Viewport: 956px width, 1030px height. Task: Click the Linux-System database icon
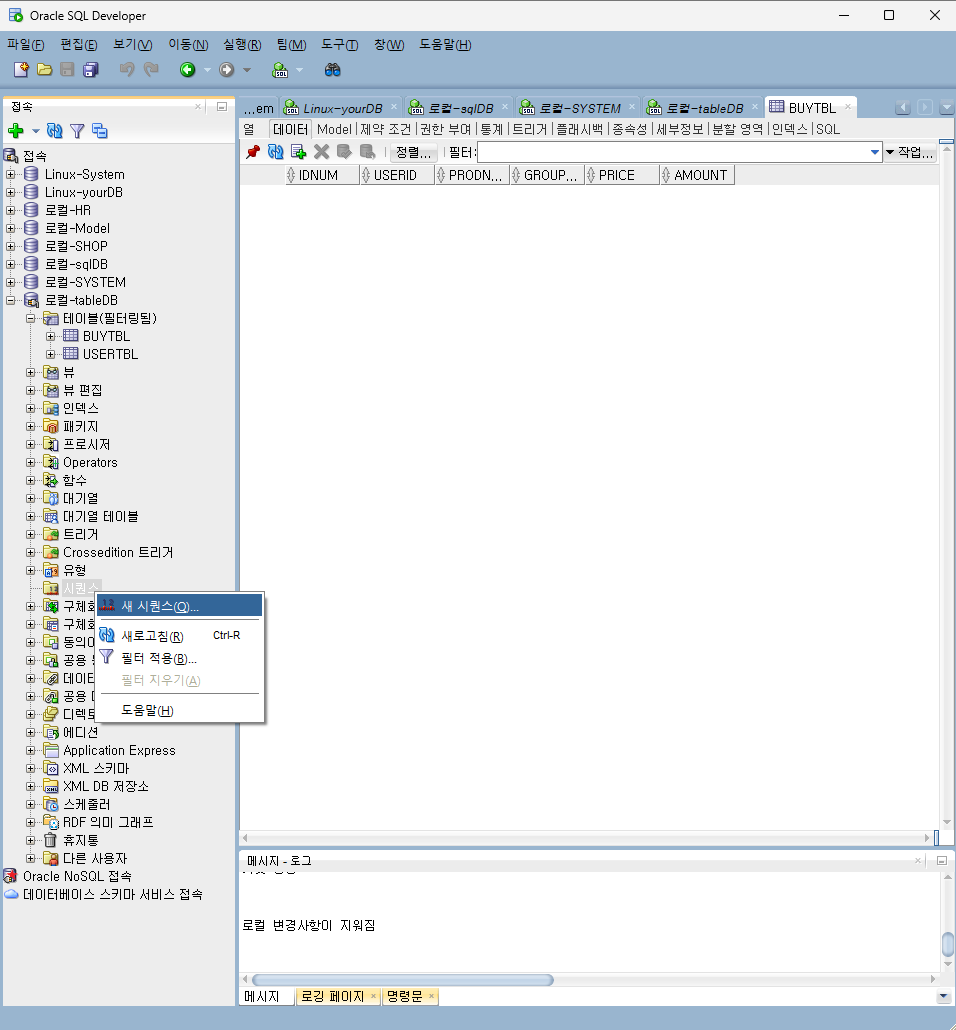click(x=31, y=174)
